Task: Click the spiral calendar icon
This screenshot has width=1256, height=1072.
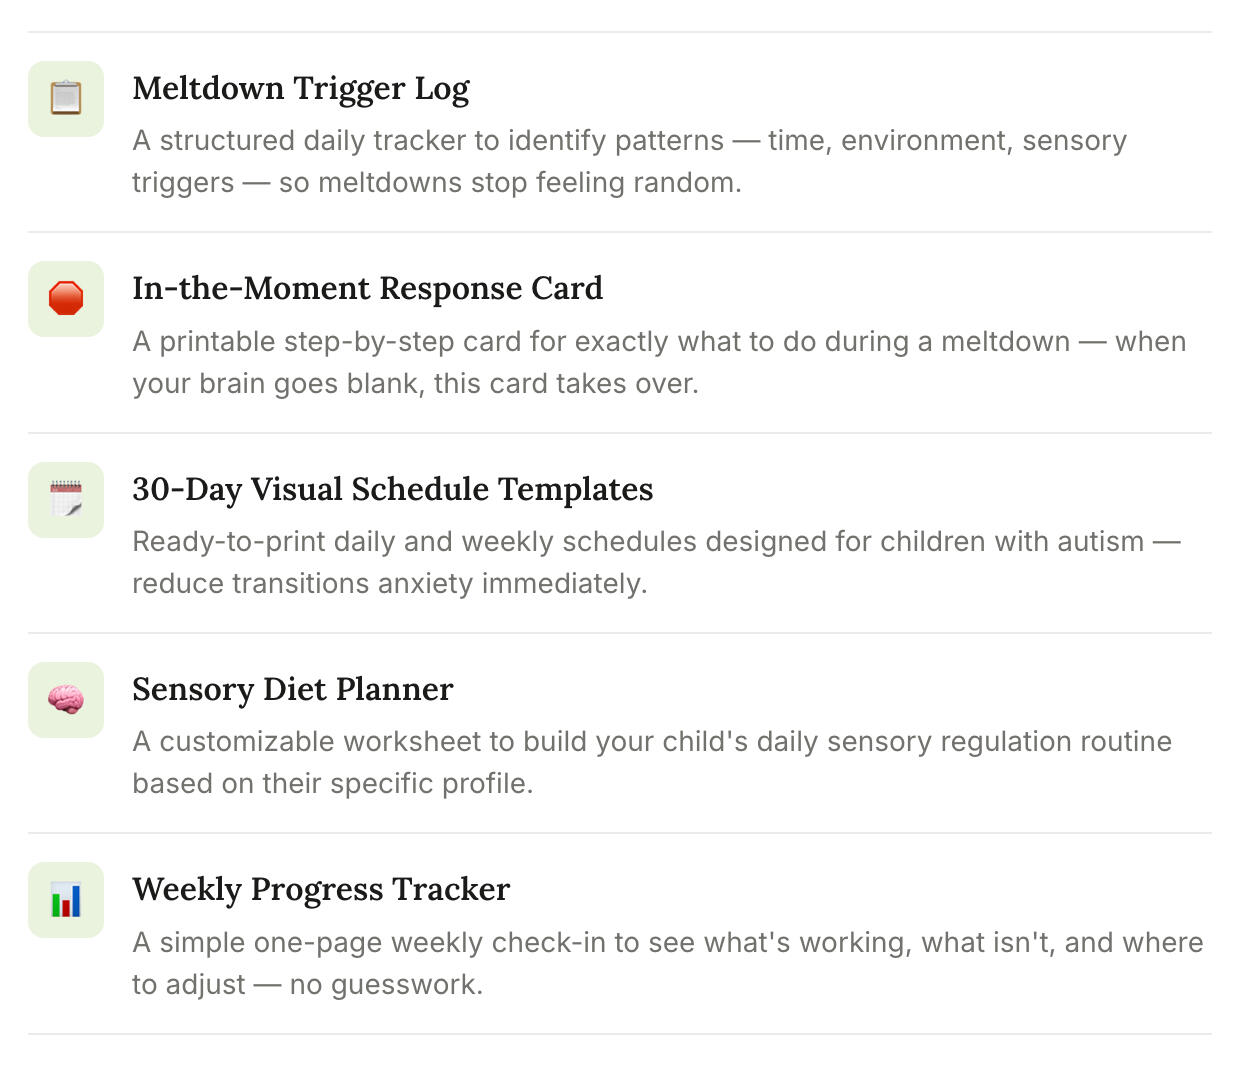Action: [x=66, y=499]
